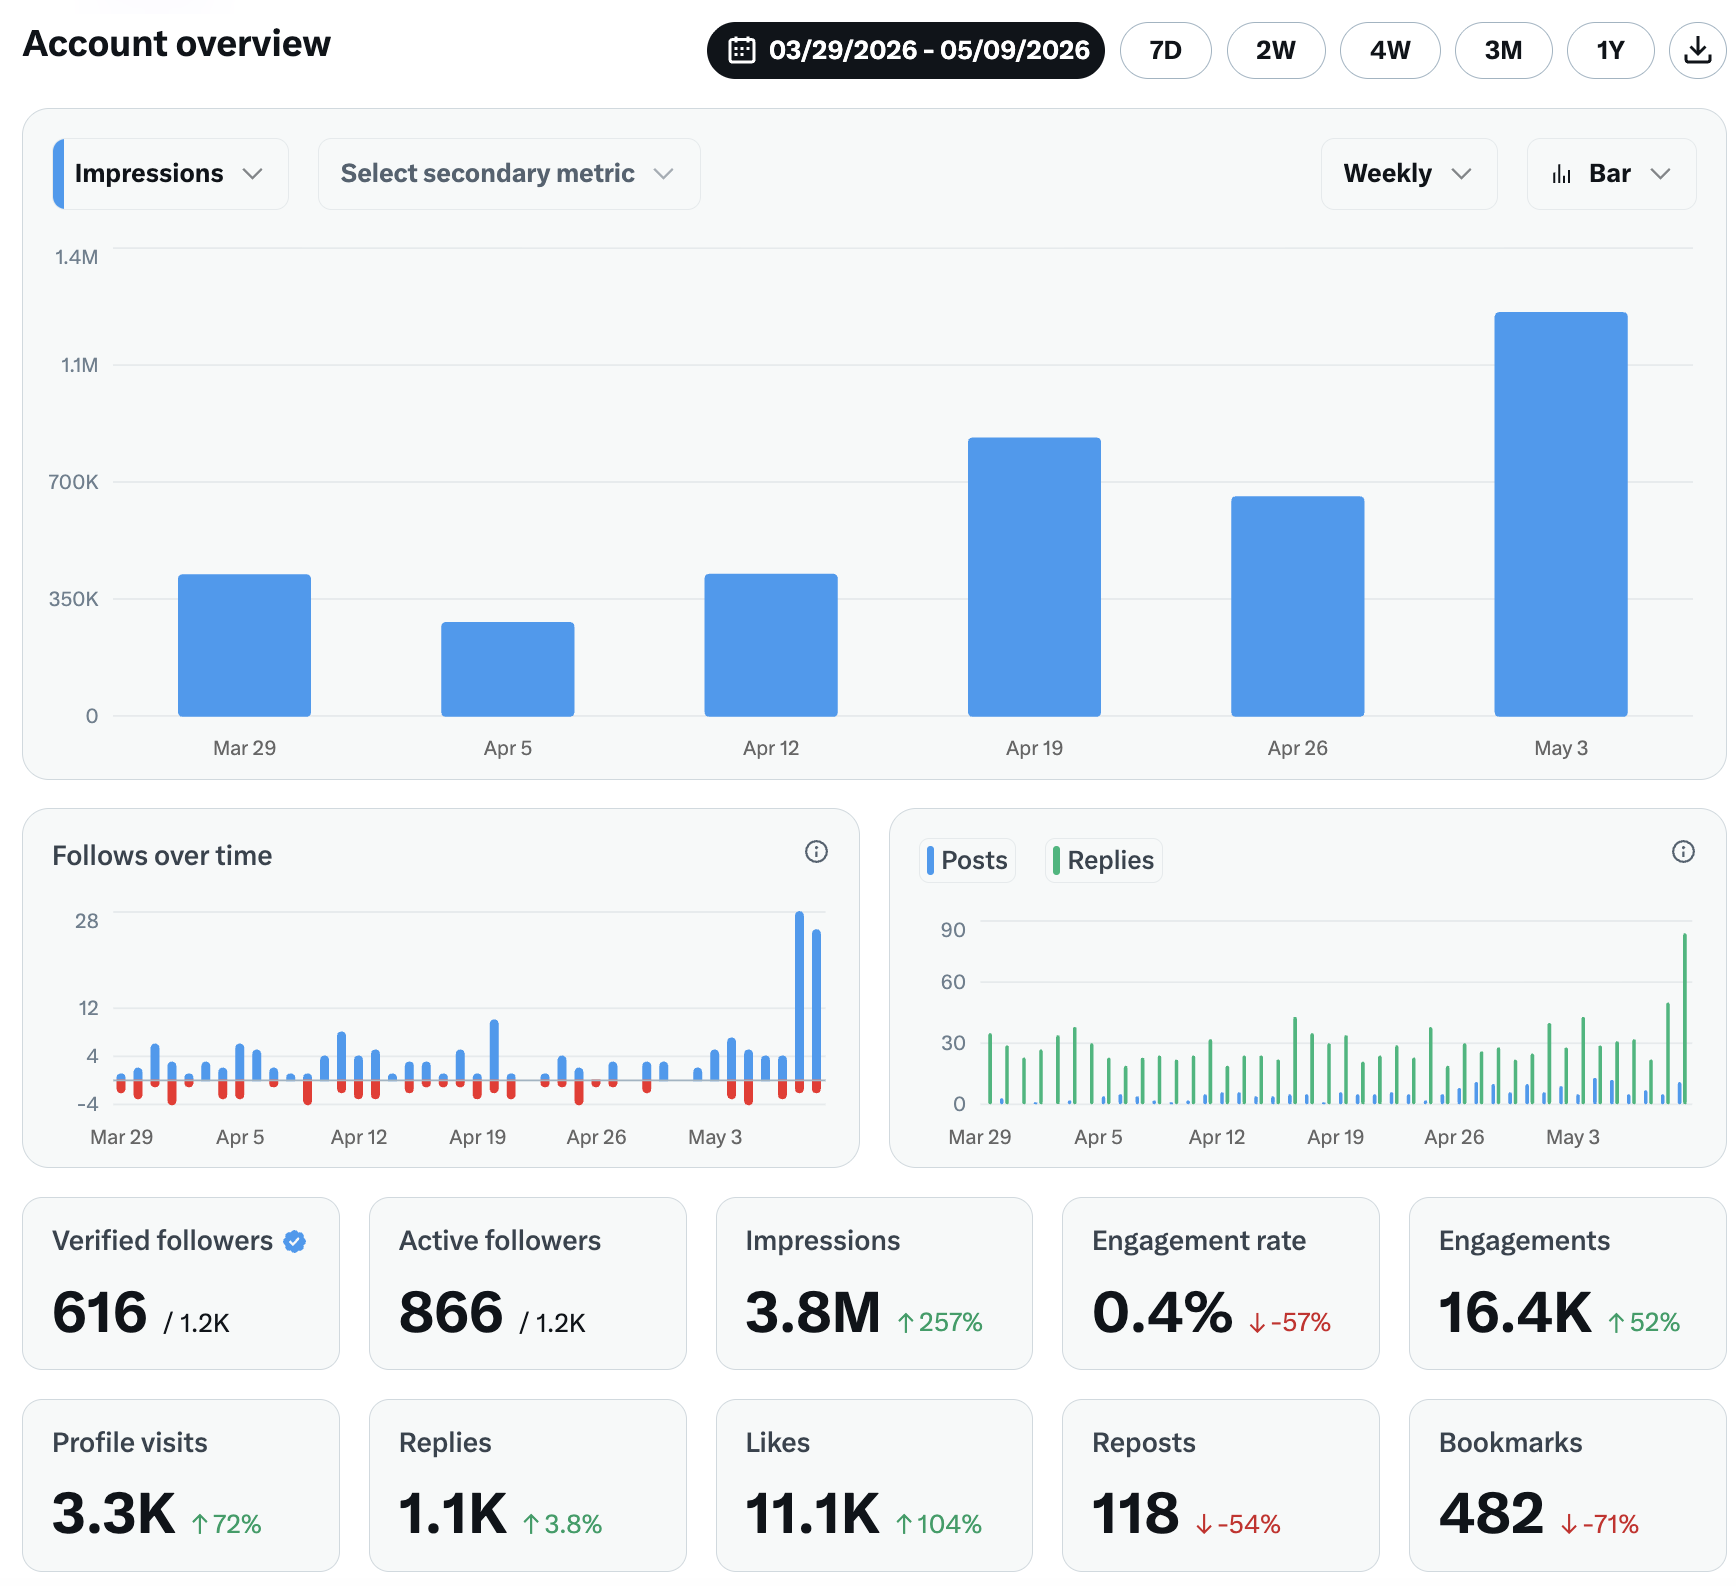Open the Engagements 16.4K card
The height and width of the screenshot is (1586, 1736).
(x=1567, y=1283)
